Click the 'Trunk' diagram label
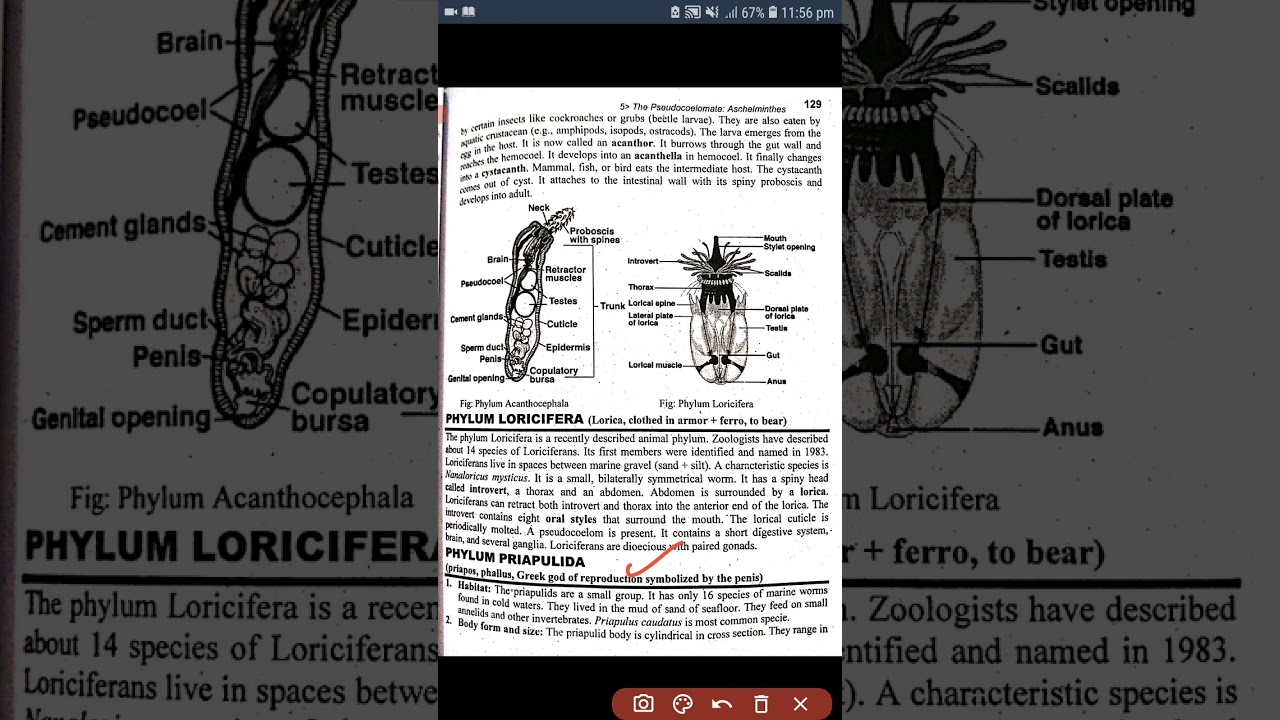 pos(612,306)
